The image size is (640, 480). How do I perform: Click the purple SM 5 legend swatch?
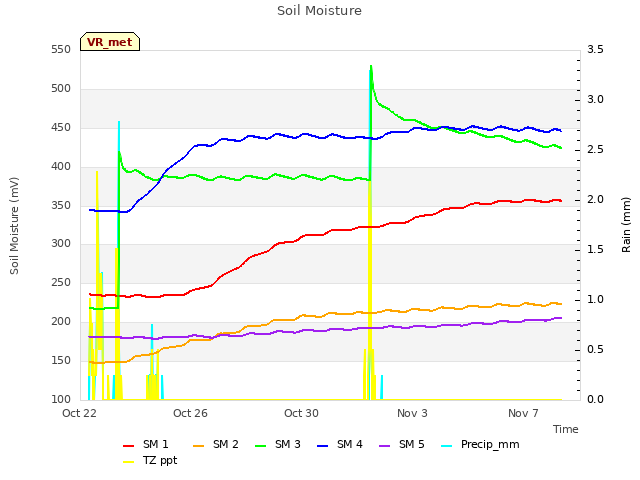point(385,446)
